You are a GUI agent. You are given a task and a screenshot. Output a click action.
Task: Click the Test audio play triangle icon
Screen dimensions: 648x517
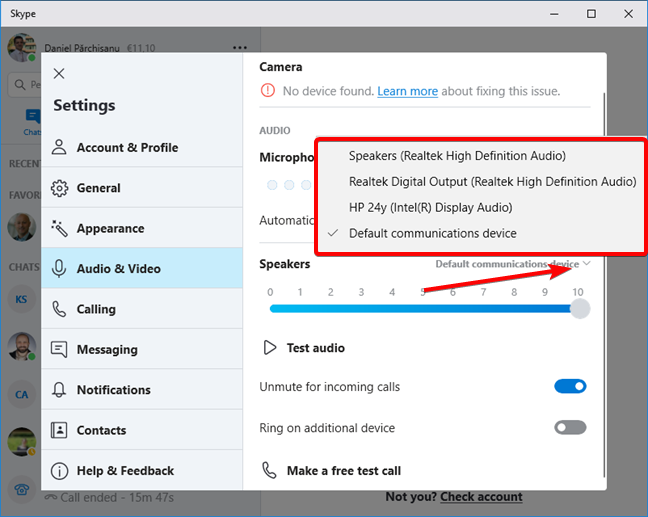click(x=269, y=348)
